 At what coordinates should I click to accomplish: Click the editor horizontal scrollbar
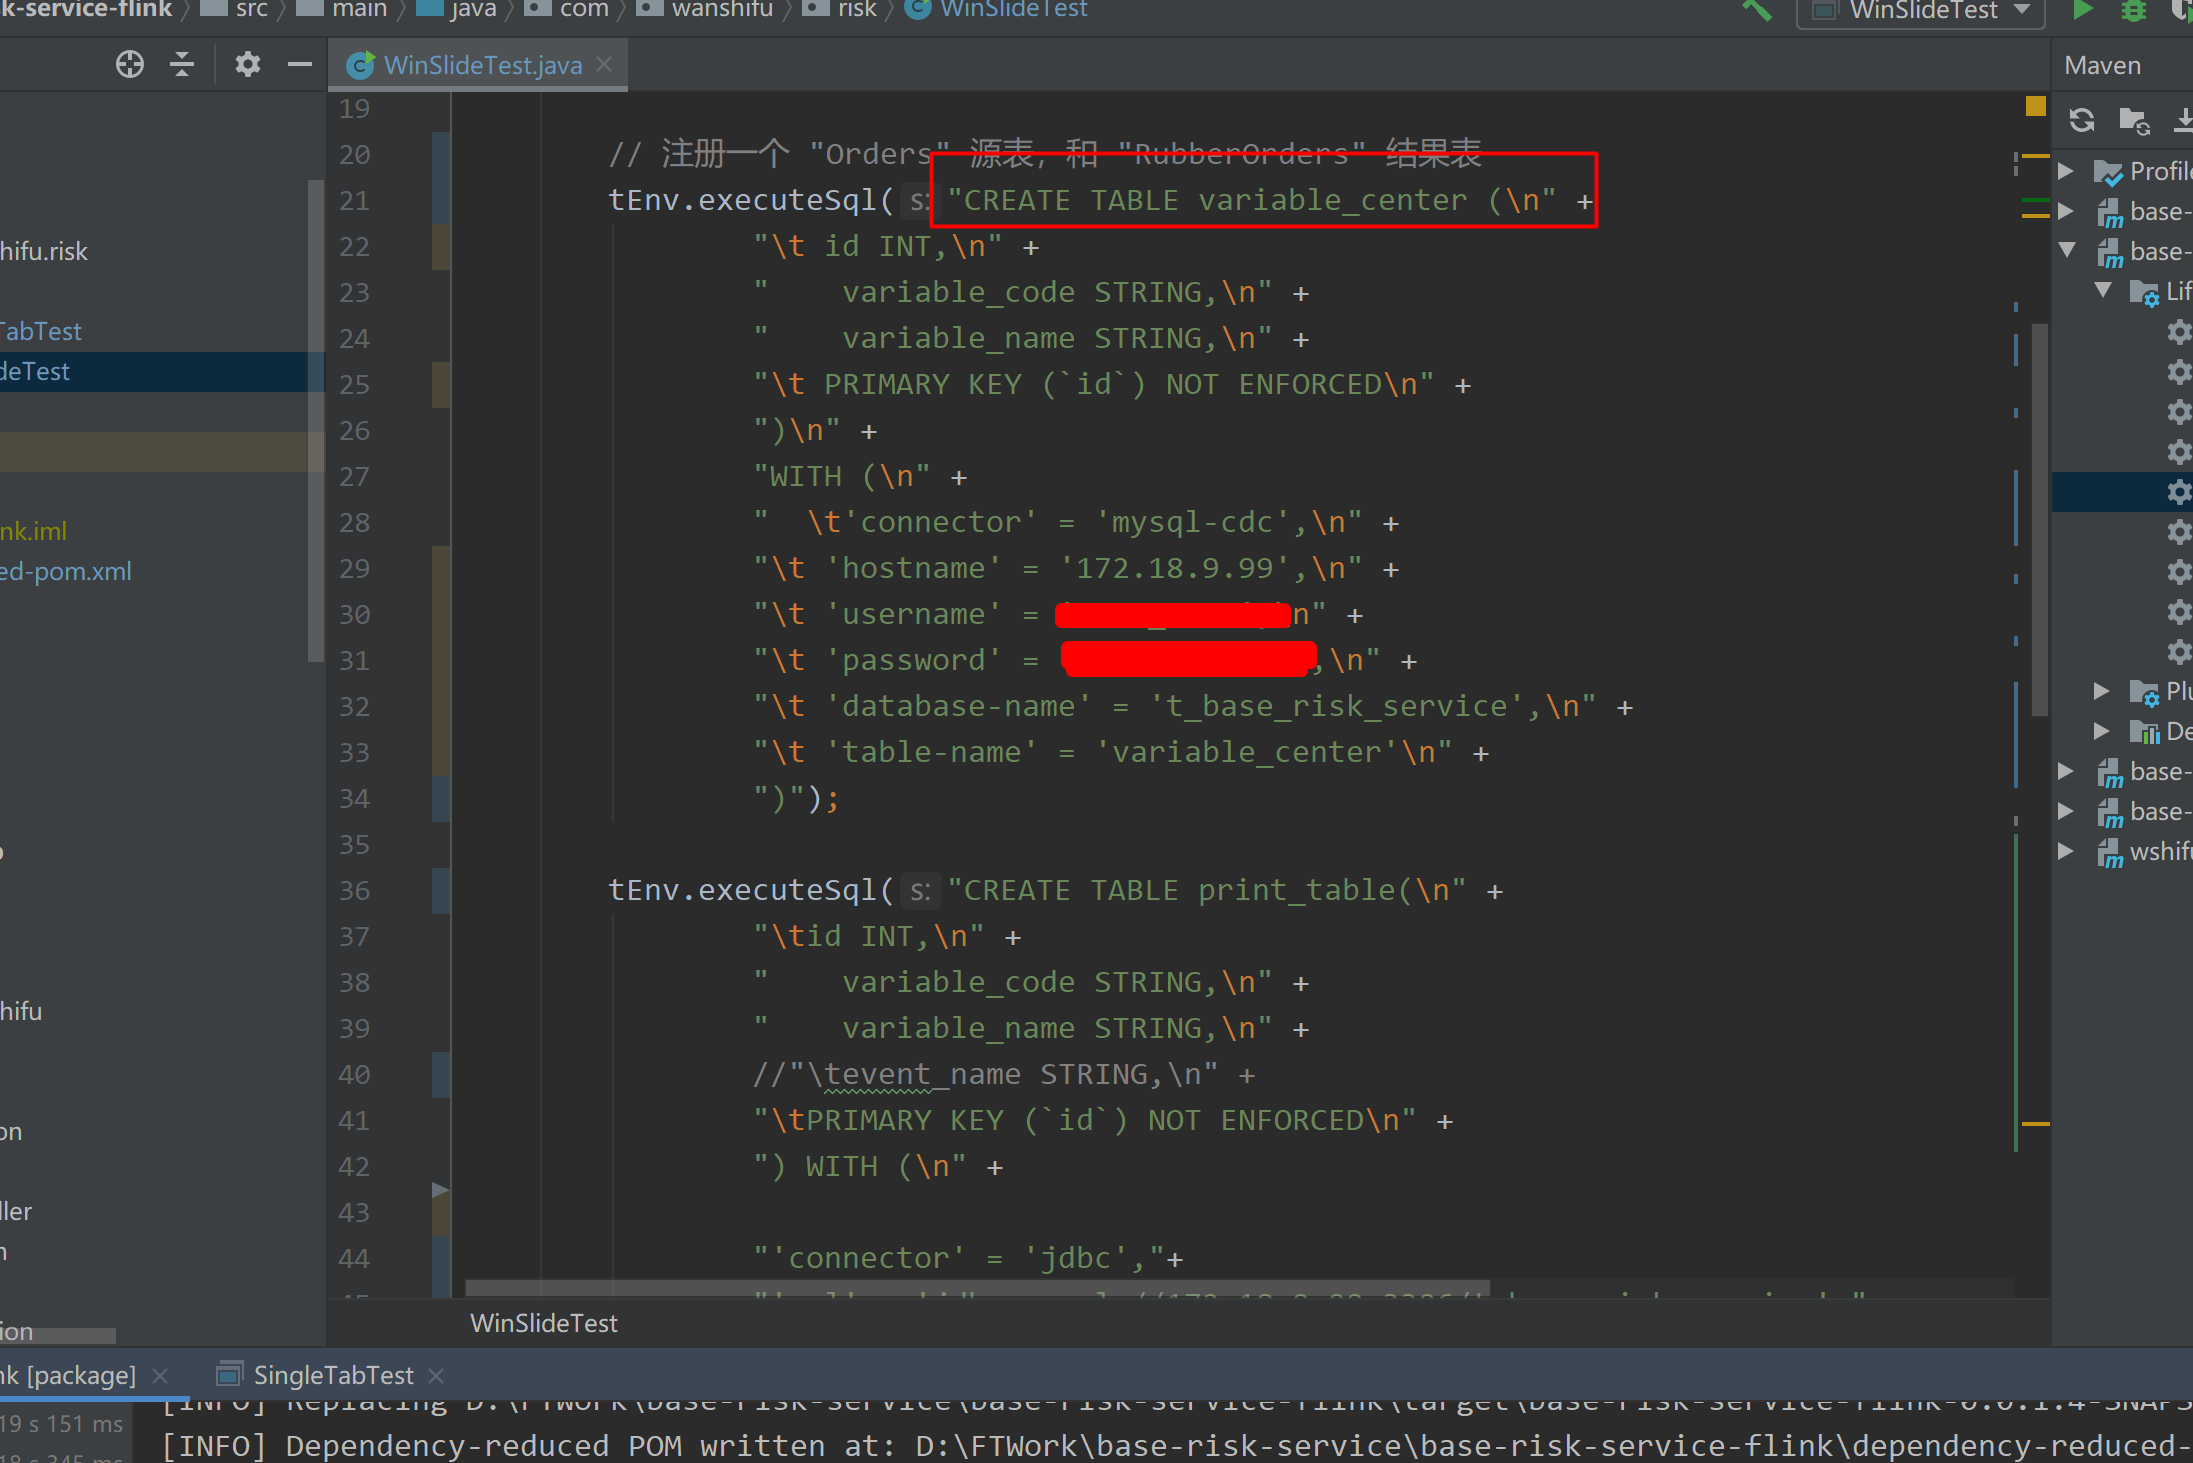pos(976,1288)
